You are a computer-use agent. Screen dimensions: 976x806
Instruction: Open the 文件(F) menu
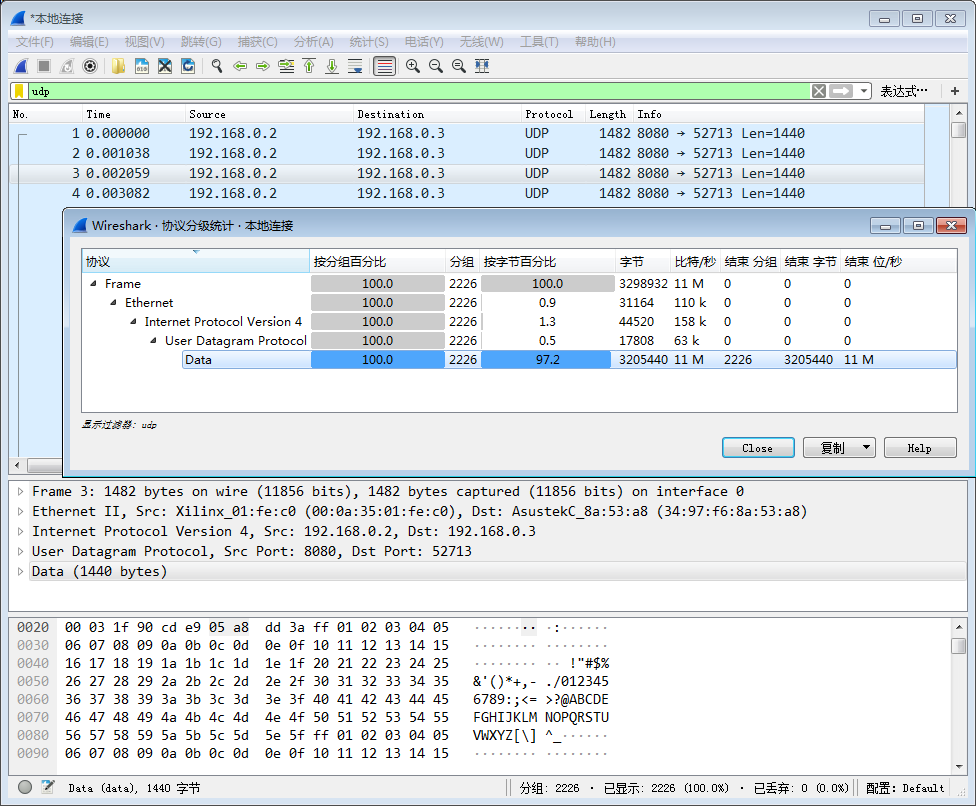coord(35,42)
